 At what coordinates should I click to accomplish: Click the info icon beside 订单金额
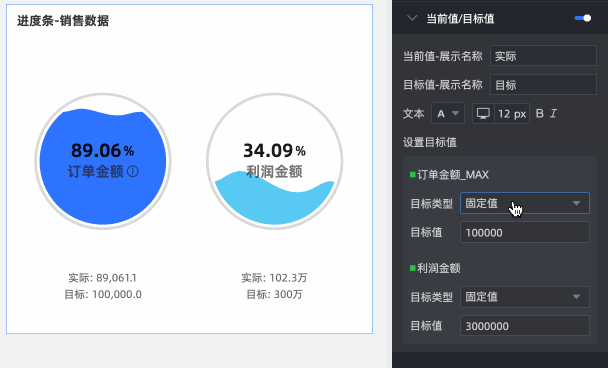click(133, 171)
